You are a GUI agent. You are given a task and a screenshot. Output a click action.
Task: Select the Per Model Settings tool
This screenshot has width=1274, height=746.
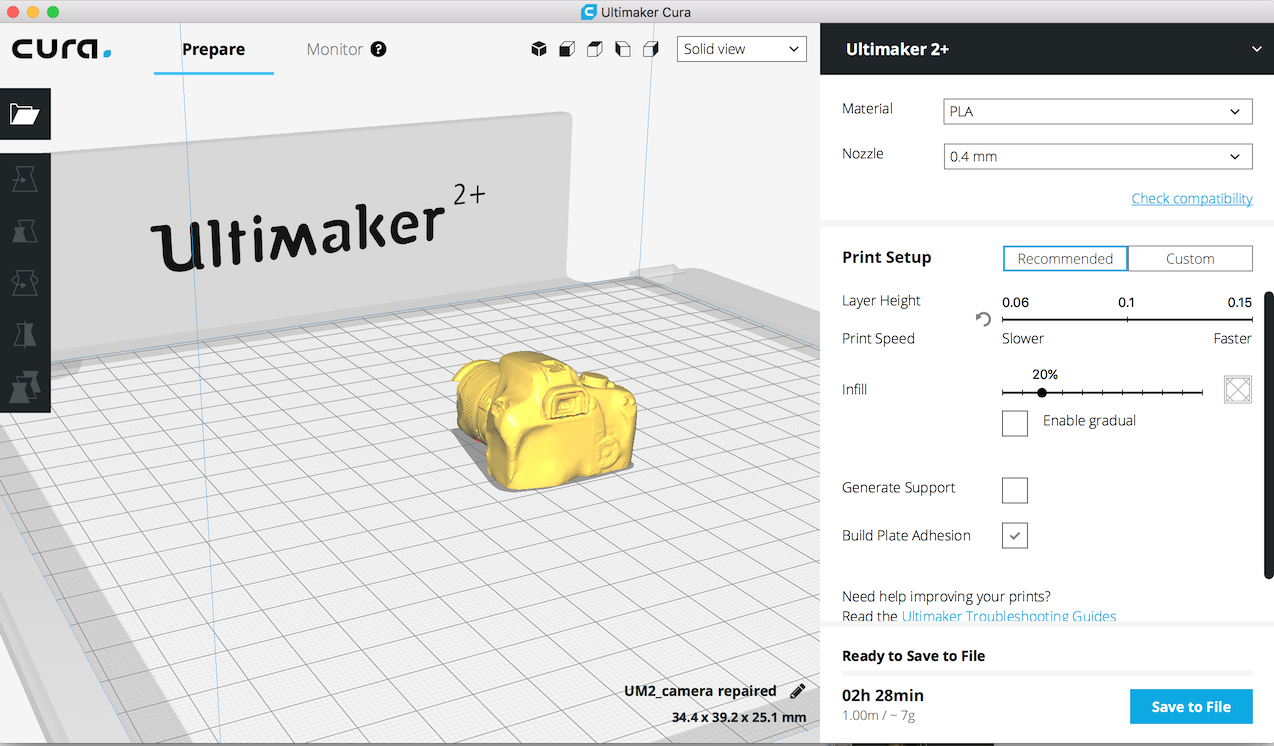tap(25, 386)
